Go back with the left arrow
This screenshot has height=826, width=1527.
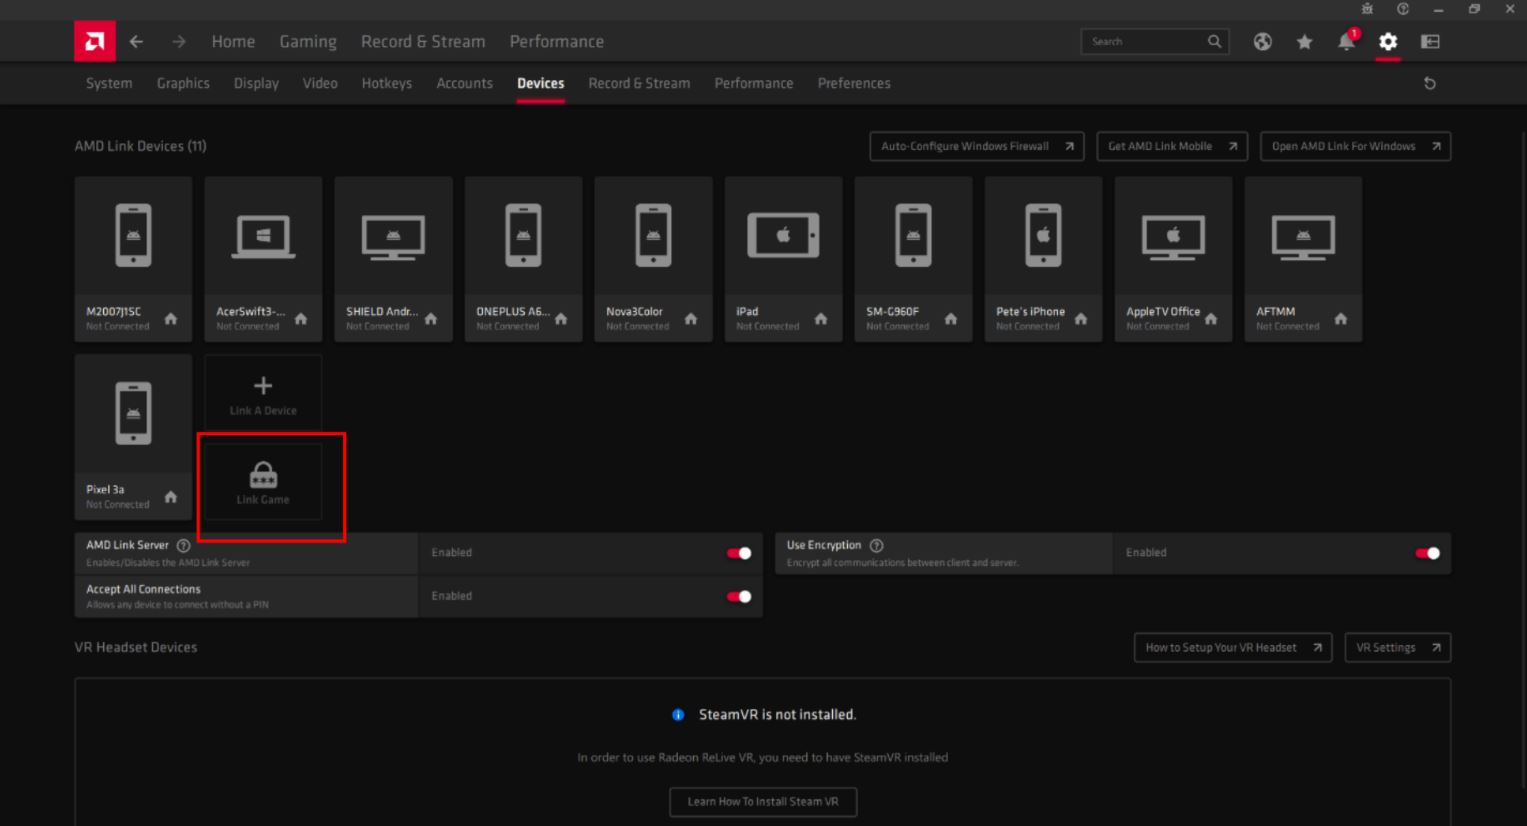coord(136,42)
